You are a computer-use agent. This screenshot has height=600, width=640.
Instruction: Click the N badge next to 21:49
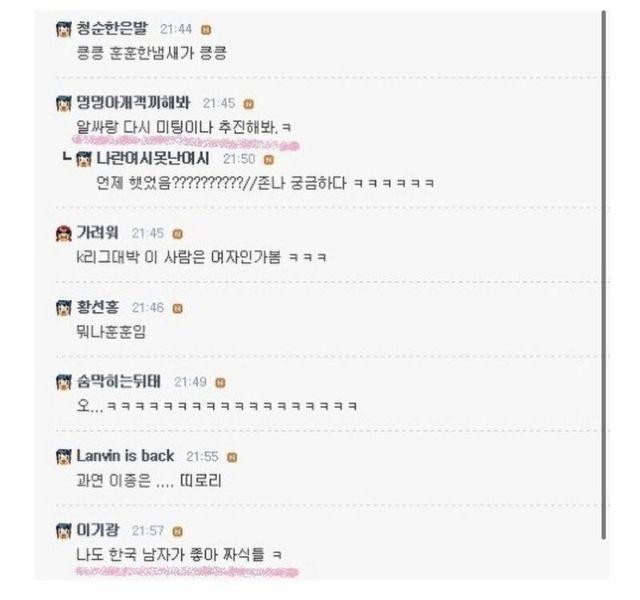pyautogui.click(x=220, y=383)
